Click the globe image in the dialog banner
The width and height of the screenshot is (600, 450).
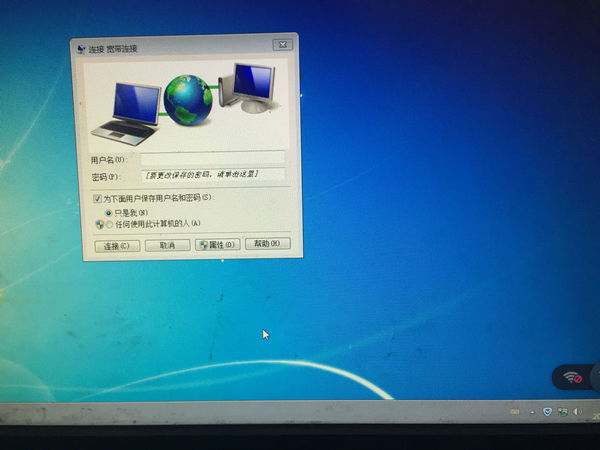click(x=188, y=100)
